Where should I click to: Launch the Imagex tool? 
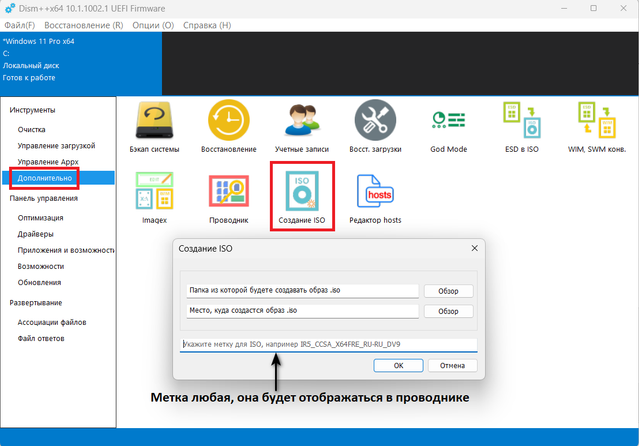coord(154,198)
